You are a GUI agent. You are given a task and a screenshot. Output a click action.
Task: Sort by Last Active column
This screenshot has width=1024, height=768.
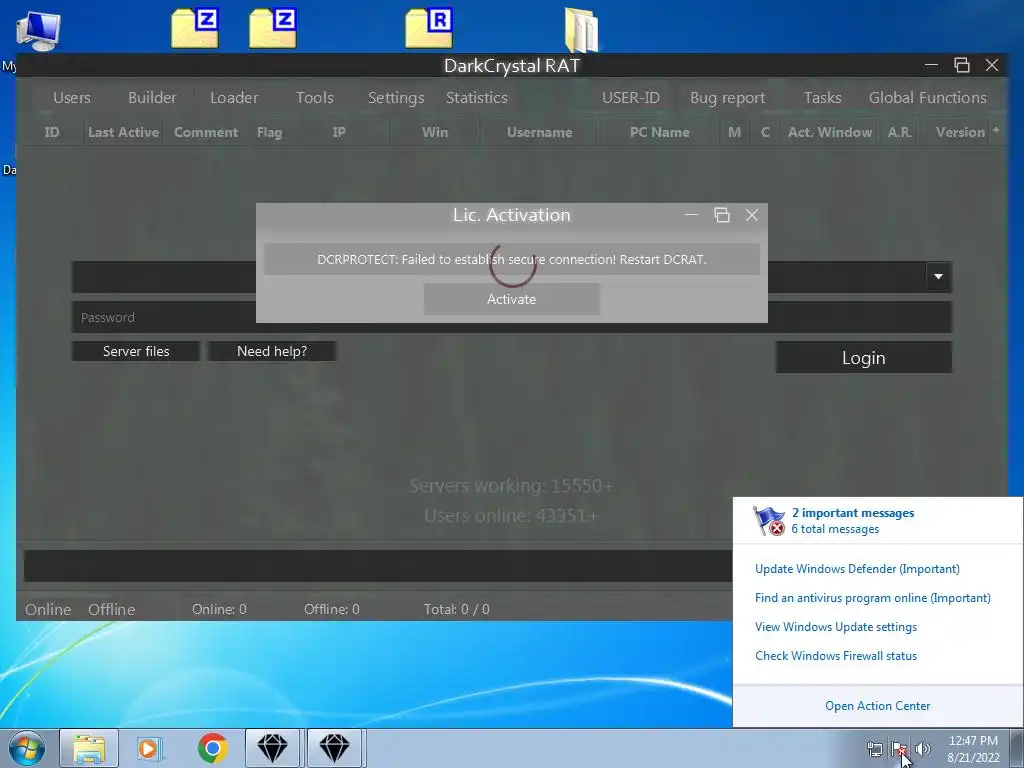(x=123, y=133)
